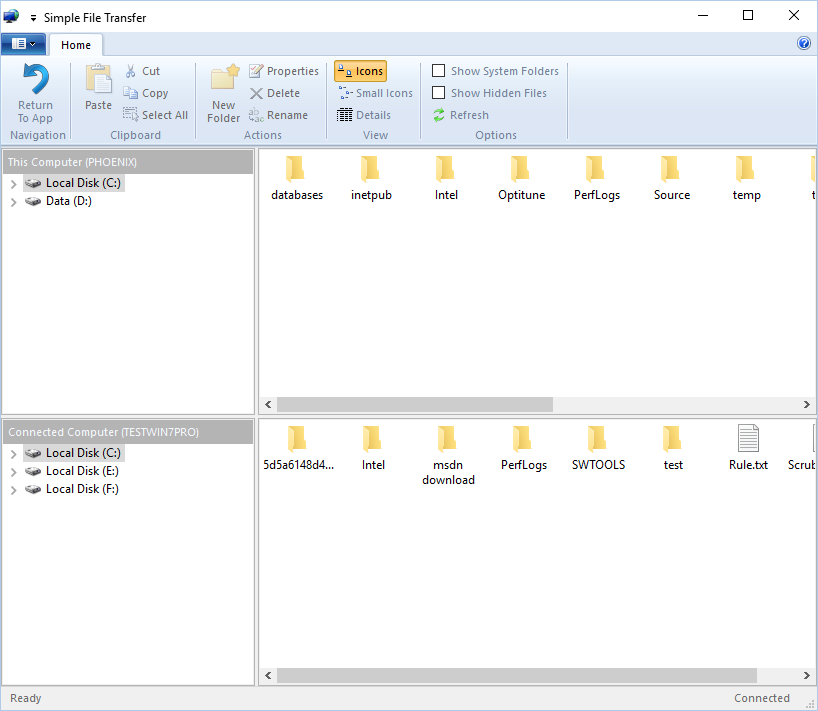Click the Refresh option icon
The image size is (818, 711).
439,115
